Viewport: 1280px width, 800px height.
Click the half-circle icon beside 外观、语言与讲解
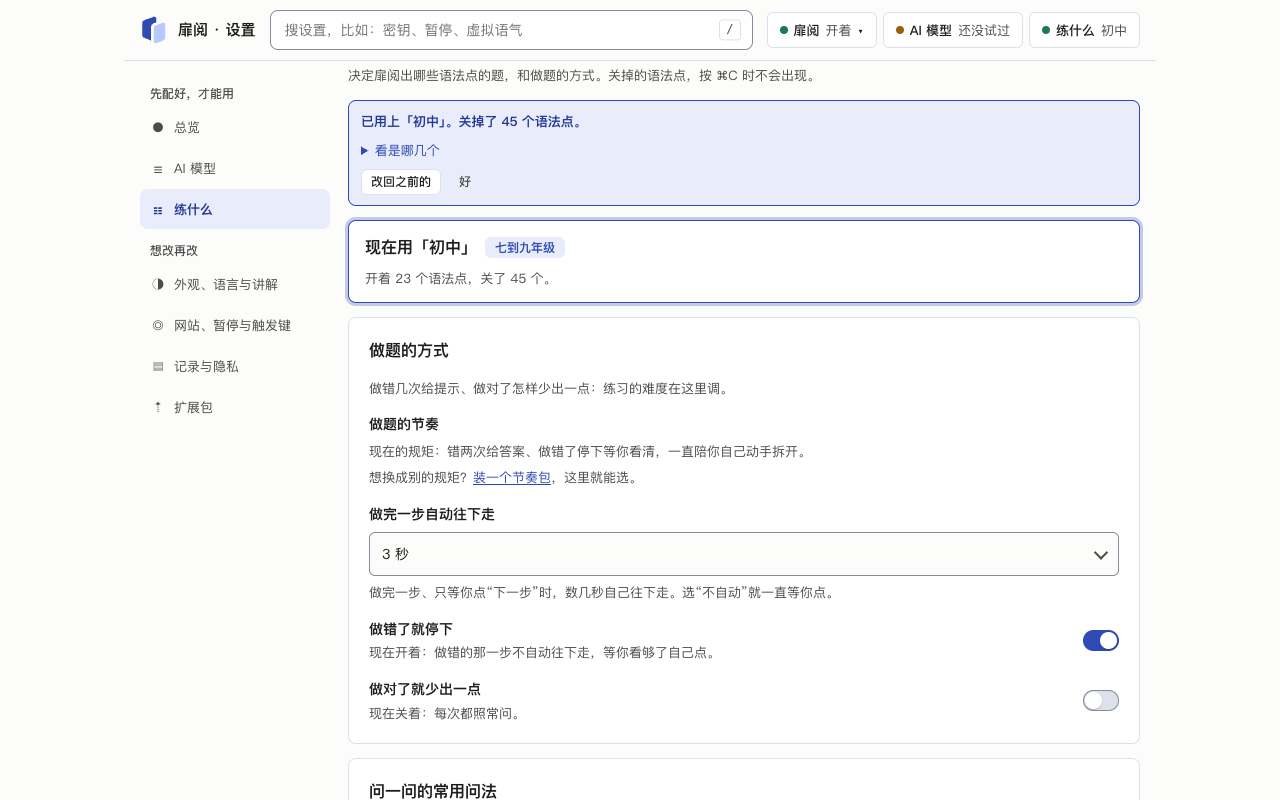[x=158, y=284]
